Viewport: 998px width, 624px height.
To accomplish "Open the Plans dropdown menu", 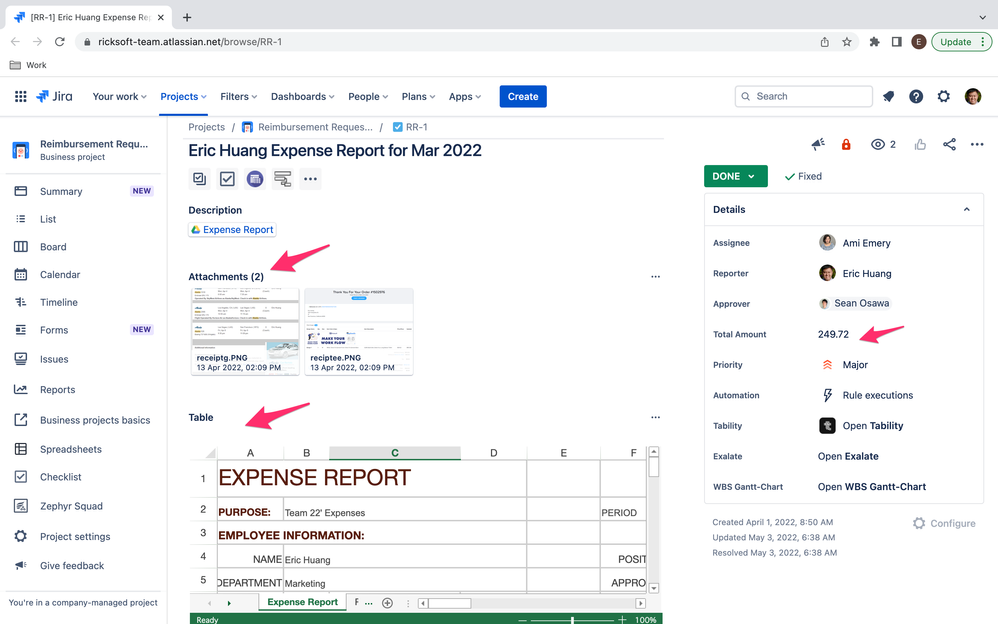I will [x=418, y=96].
